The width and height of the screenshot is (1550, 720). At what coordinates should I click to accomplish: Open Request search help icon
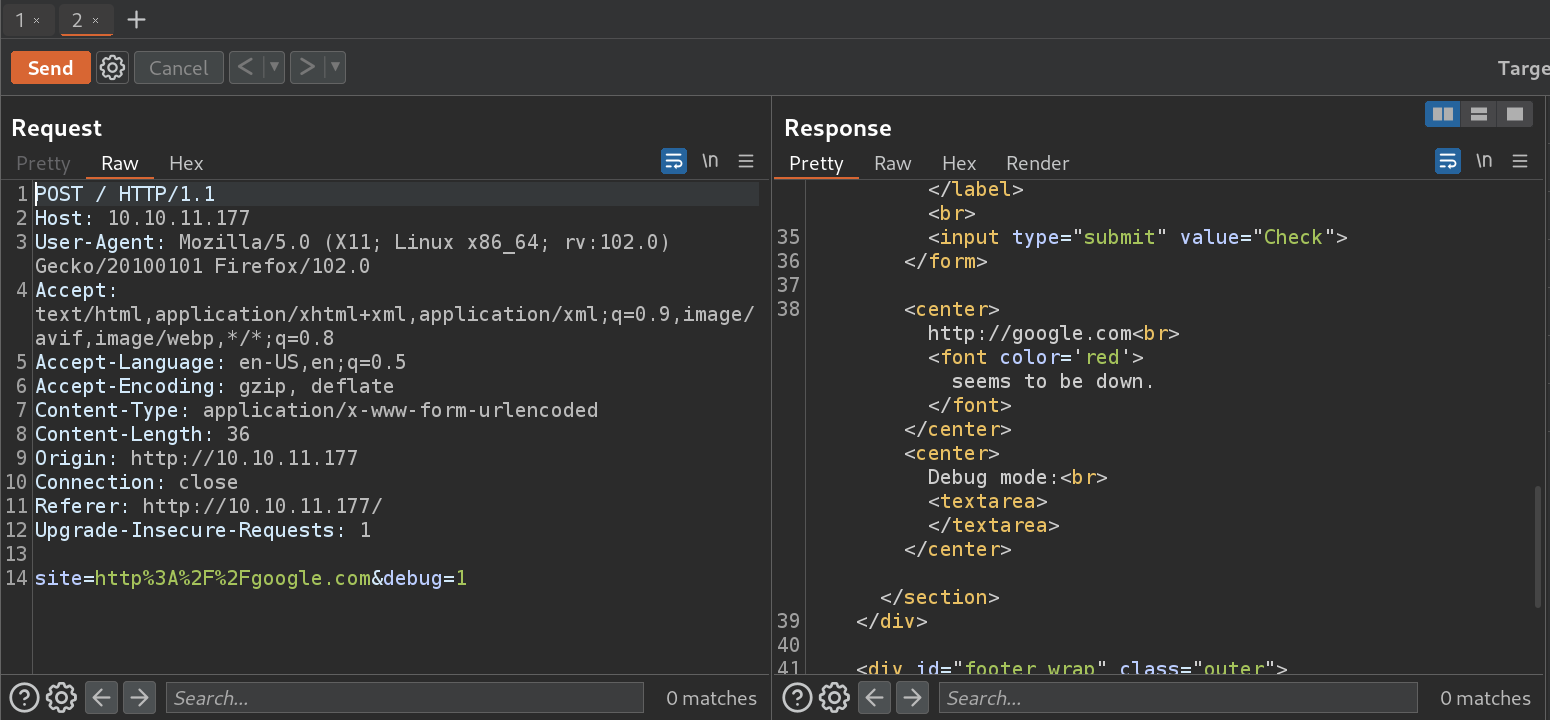[24, 698]
